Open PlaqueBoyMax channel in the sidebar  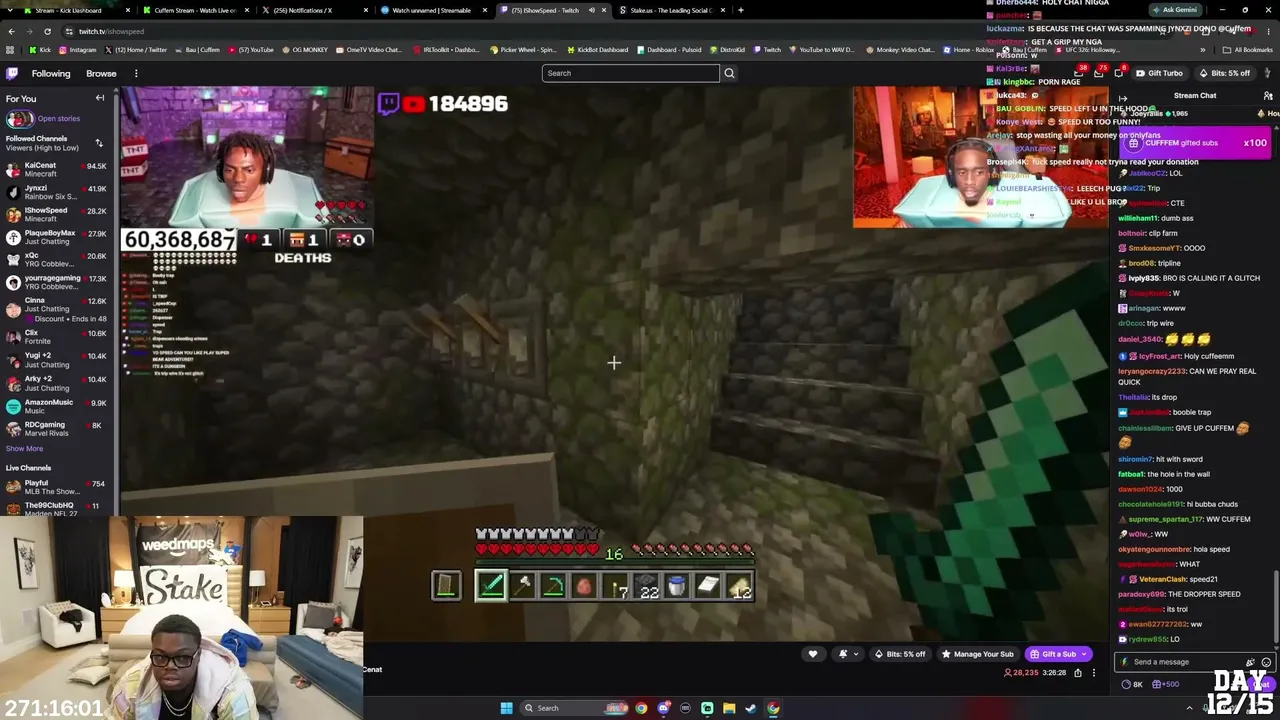point(56,237)
